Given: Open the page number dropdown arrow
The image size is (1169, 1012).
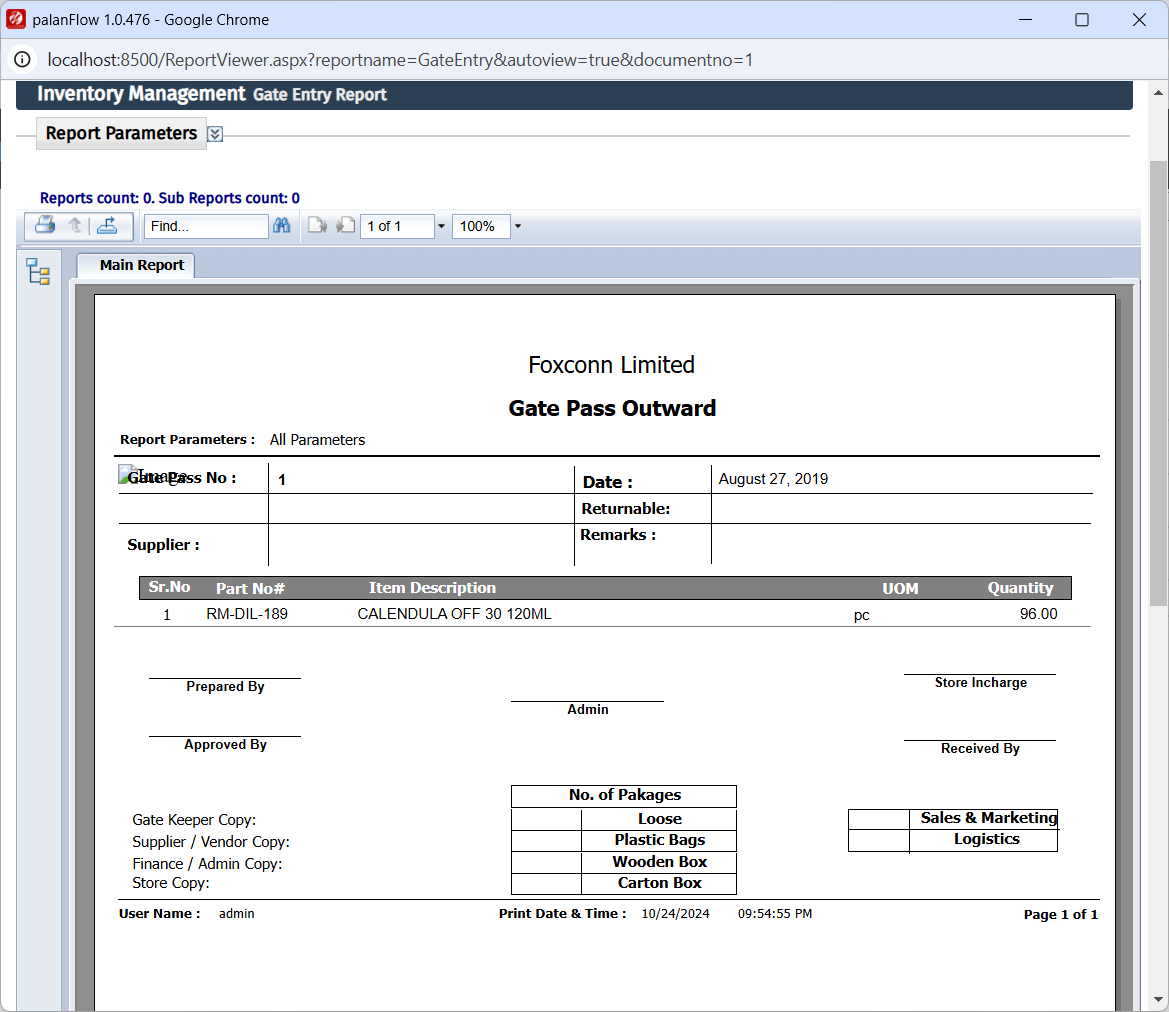Looking at the screenshot, I should 441,226.
